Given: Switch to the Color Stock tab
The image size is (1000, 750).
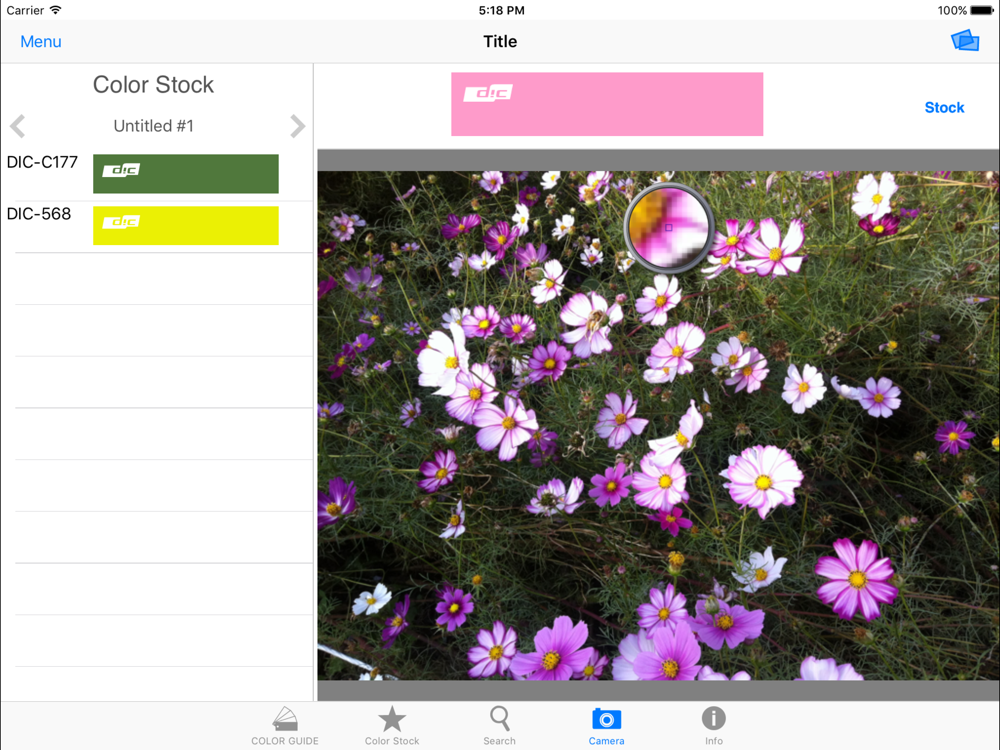Looking at the screenshot, I should pyautogui.click(x=392, y=726).
